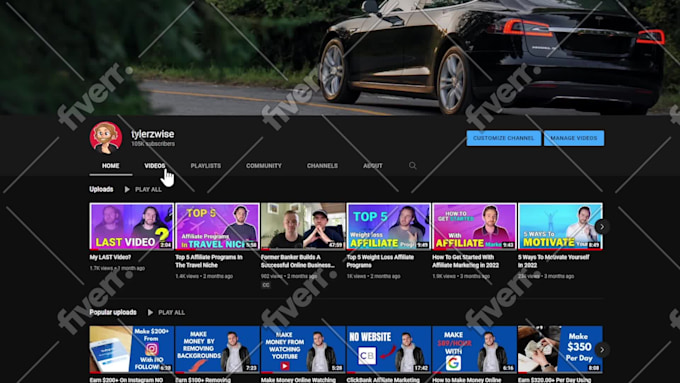Switch to the Home tab

(111, 166)
